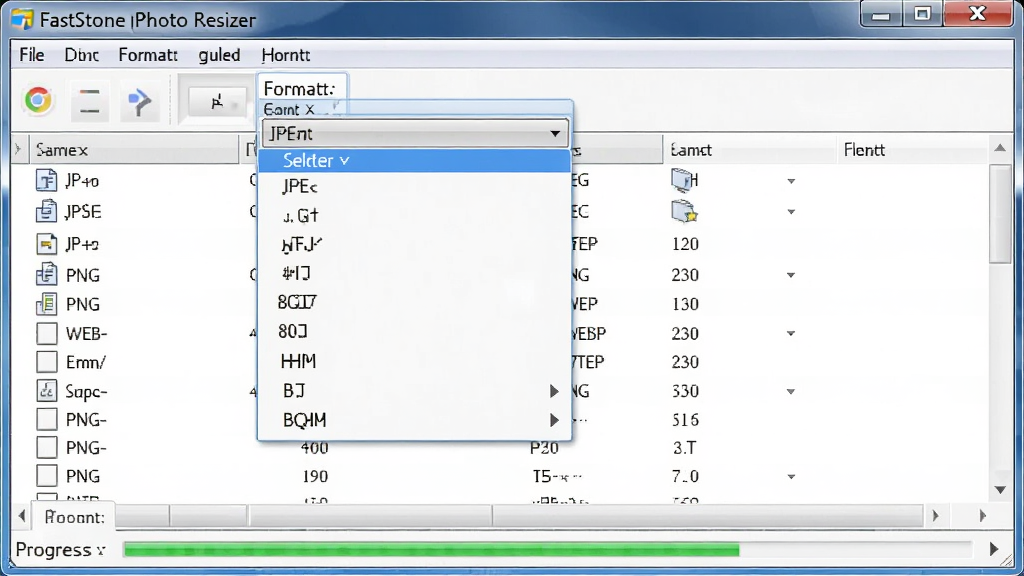
Task: Open dropdown arrow in JP+o row
Action: click(791, 181)
